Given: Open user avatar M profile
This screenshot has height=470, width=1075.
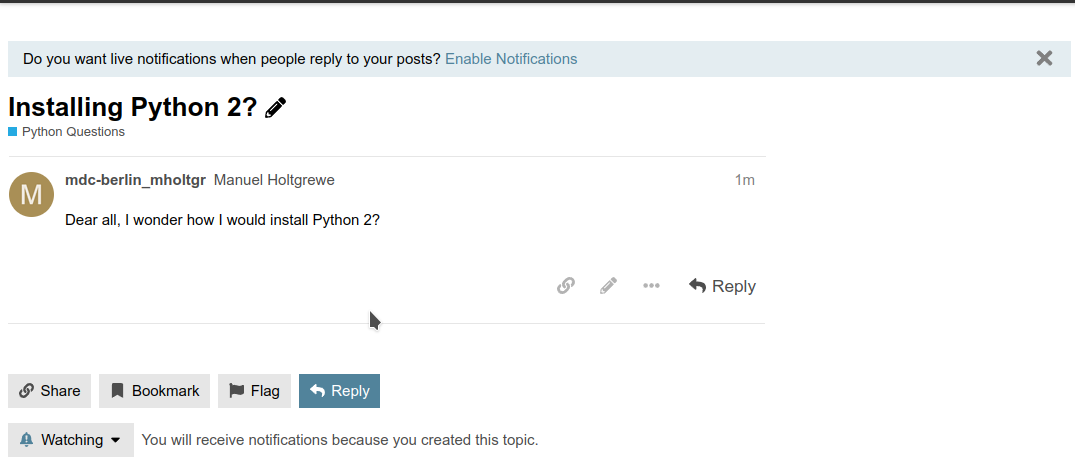Looking at the screenshot, I should pos(31,195).
